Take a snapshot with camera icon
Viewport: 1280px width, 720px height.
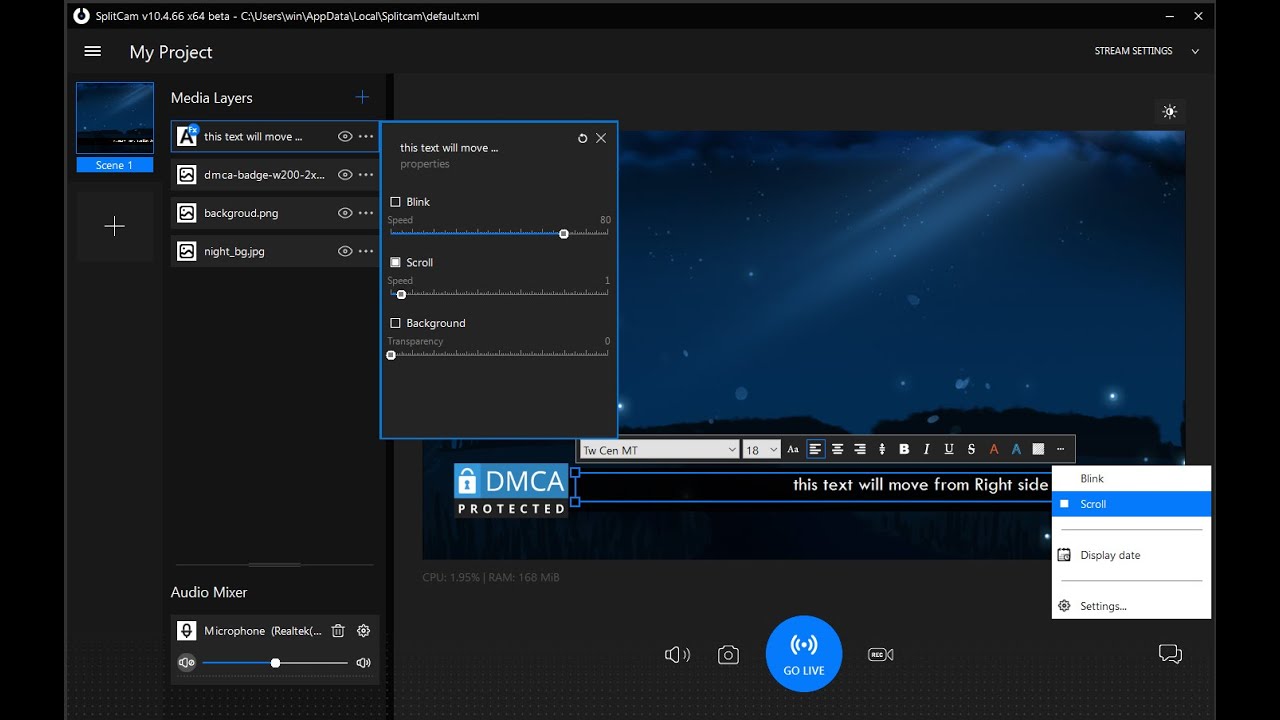[x=728, y=655]
